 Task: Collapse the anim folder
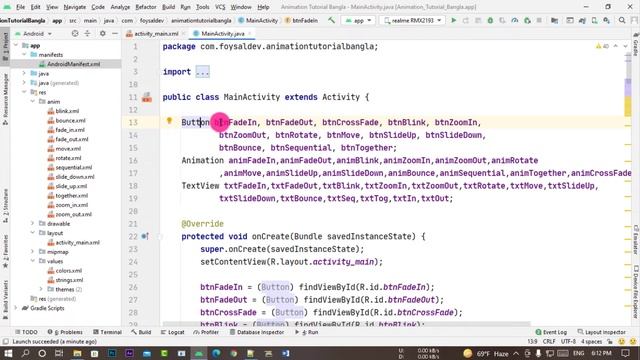pyautogui.click(x=33, y=102)
